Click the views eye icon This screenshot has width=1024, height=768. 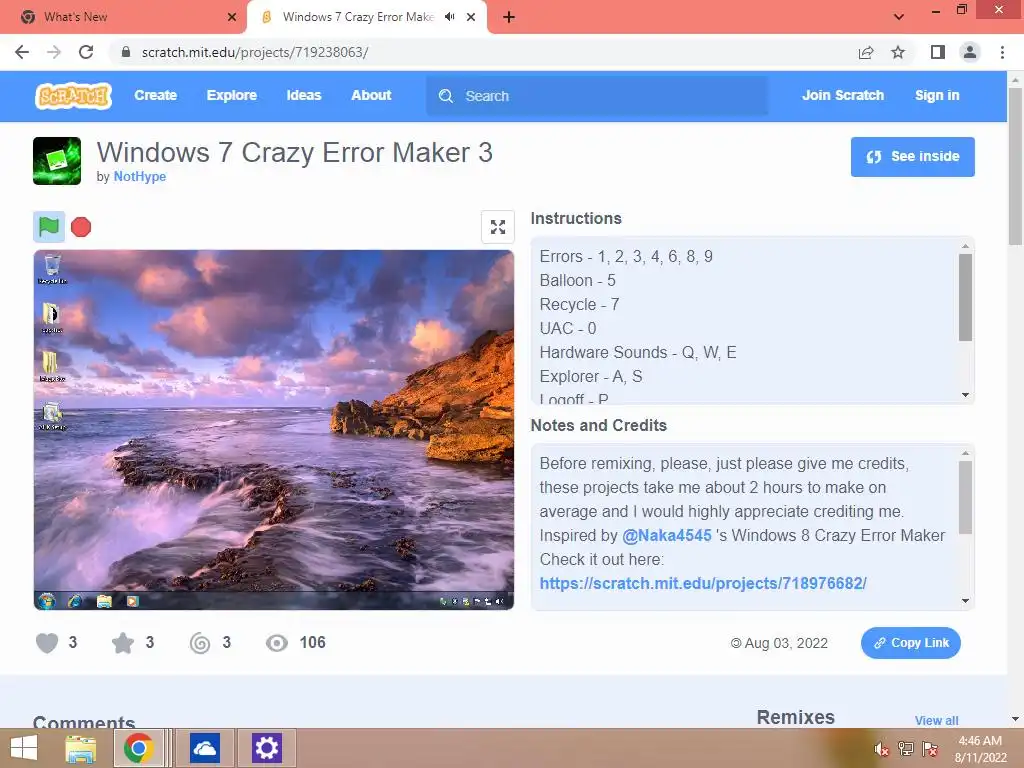(x=277, y=643)
